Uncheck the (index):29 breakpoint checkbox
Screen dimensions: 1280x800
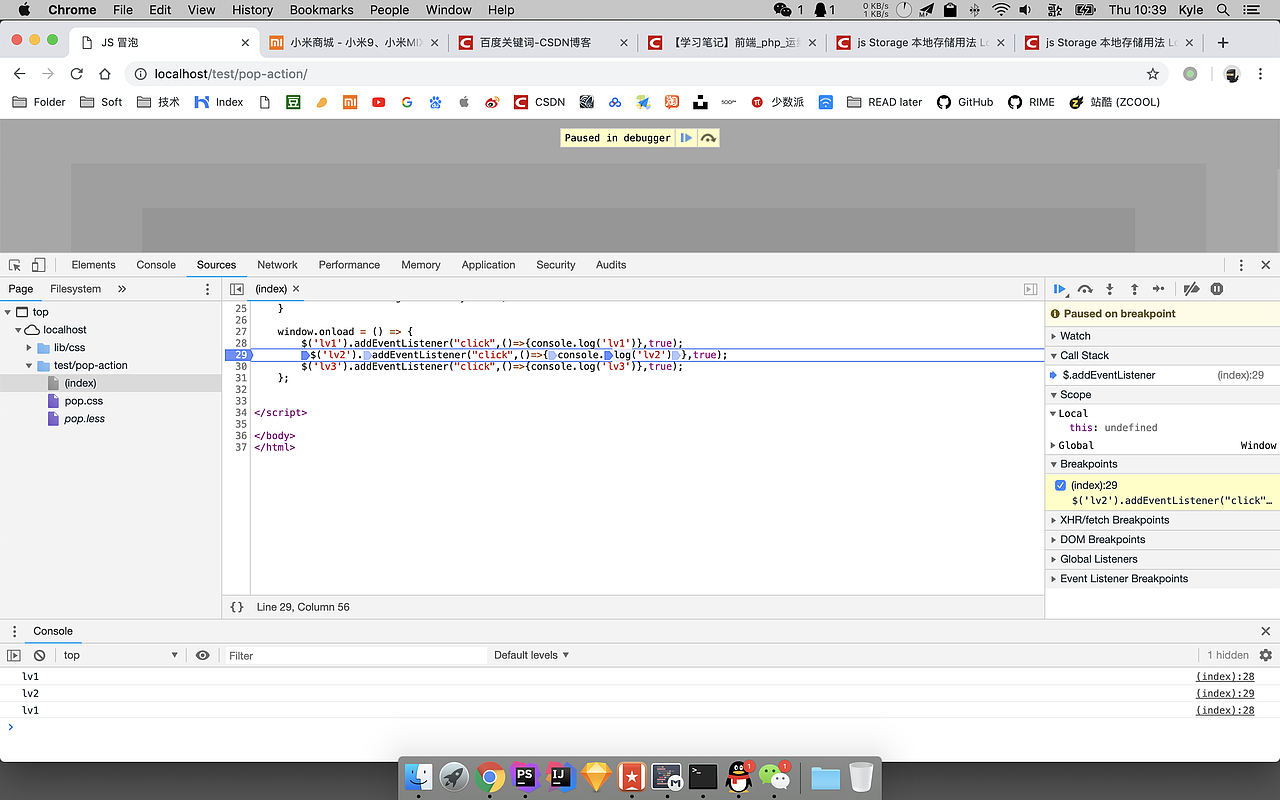click(1060, 485)
